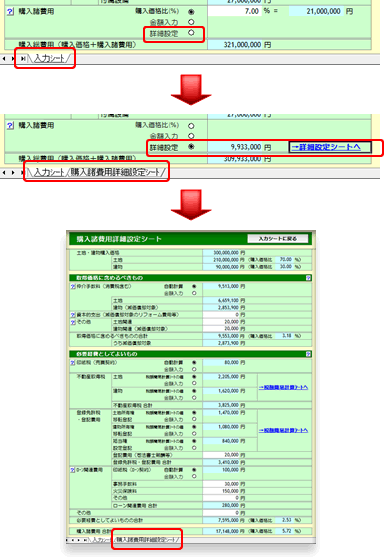Image resolution: width=384 pixels, height=559 pixels.
Task: Select the 購入諸費用詳細設定シート title heading
Action: pyautogui.click(x=119, y=239)
